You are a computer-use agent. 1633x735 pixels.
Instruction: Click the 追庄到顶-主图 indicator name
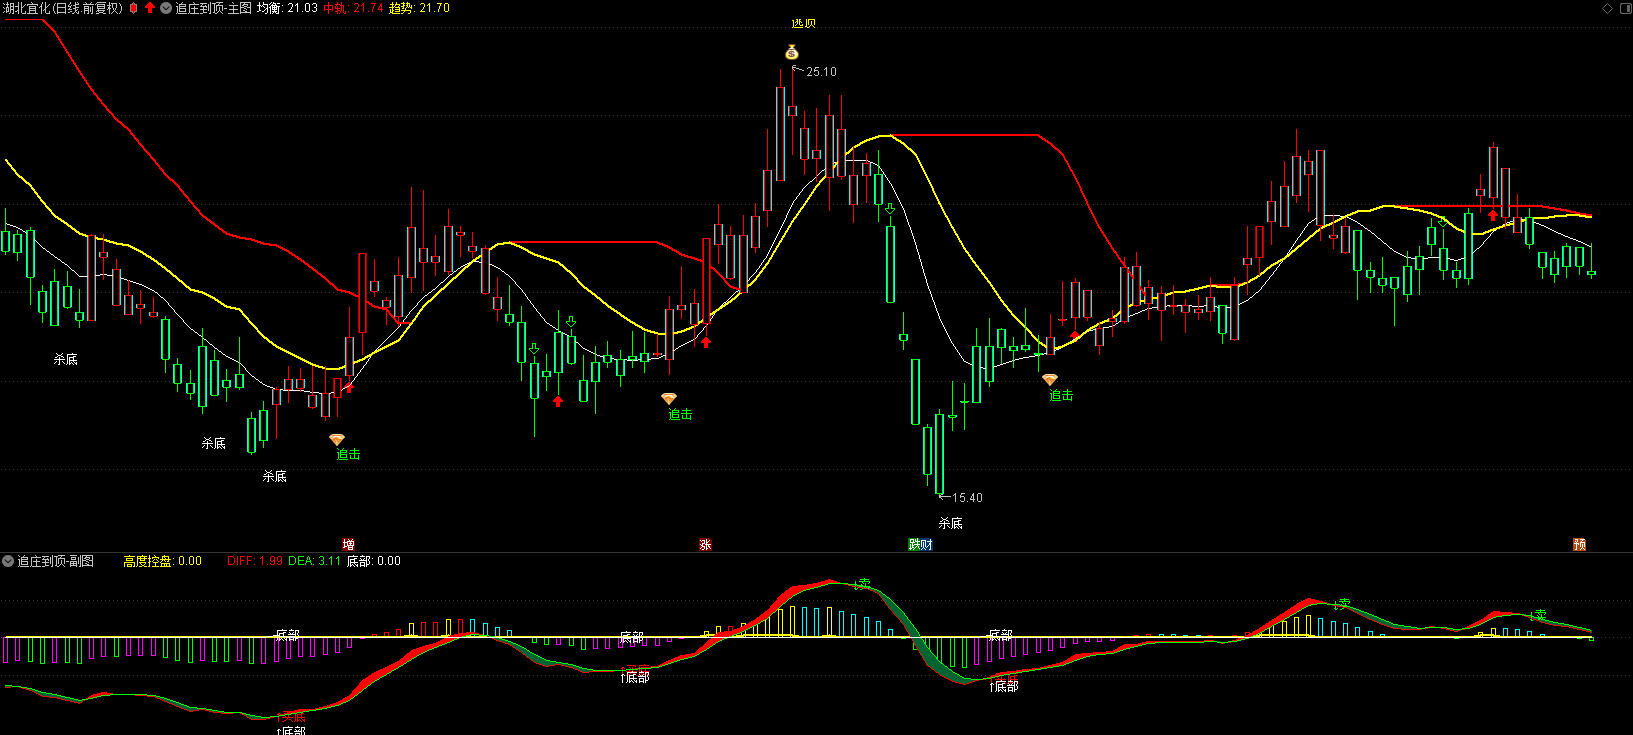click(213, 8)
